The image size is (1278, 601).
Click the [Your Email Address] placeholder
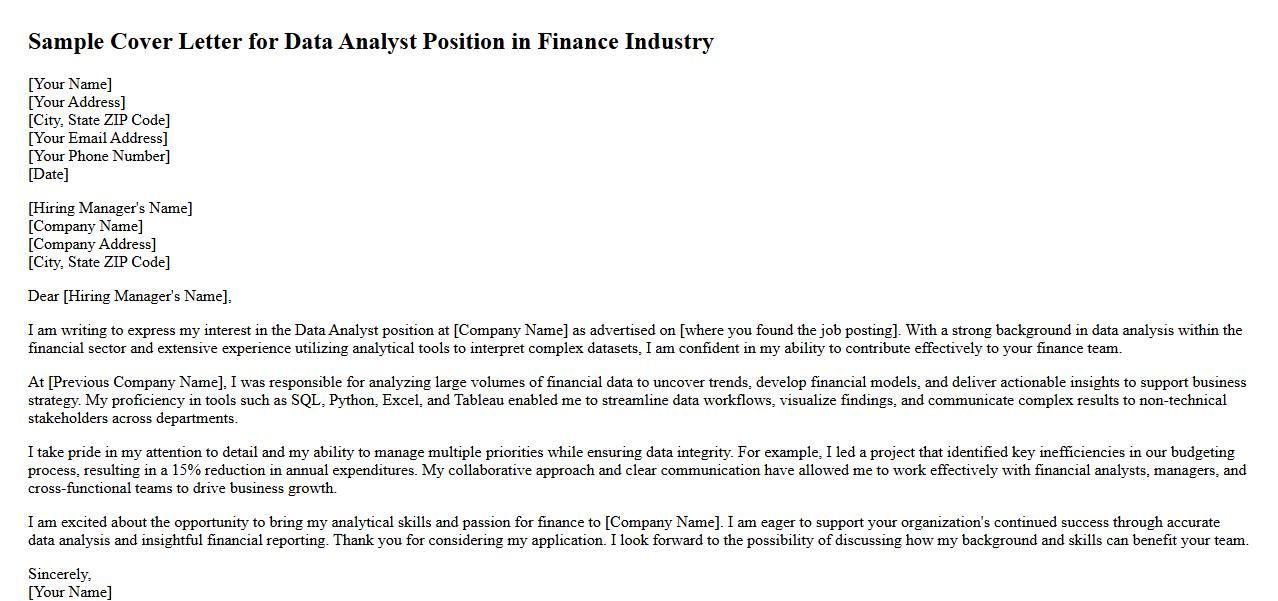[98, 138]
